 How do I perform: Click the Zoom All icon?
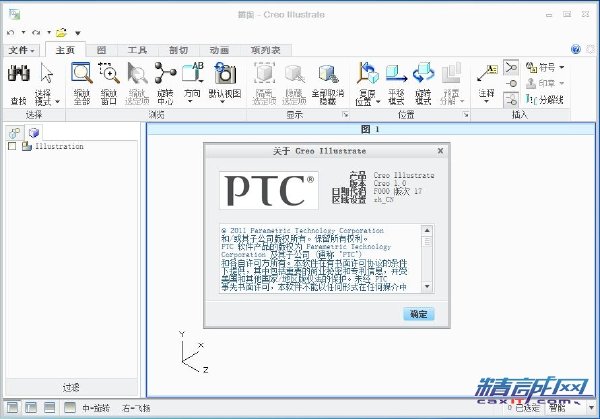click(82, 73)
